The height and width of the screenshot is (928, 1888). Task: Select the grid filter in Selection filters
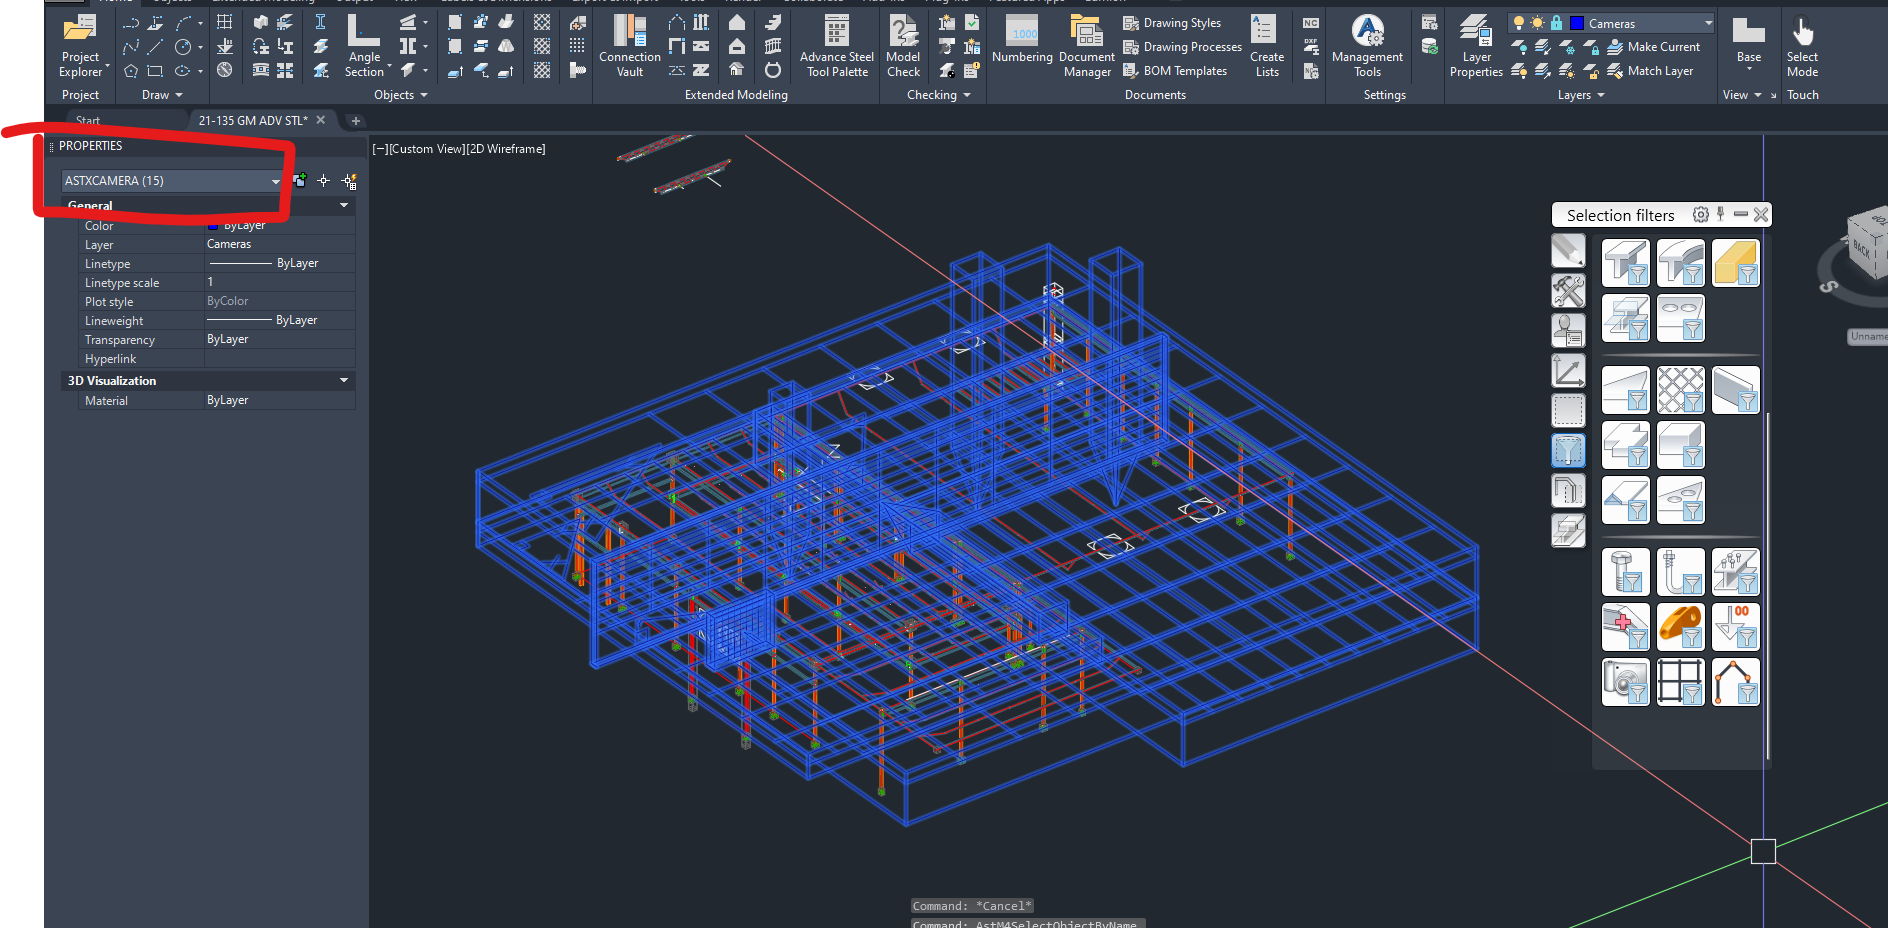click(x=1681, y=681)
